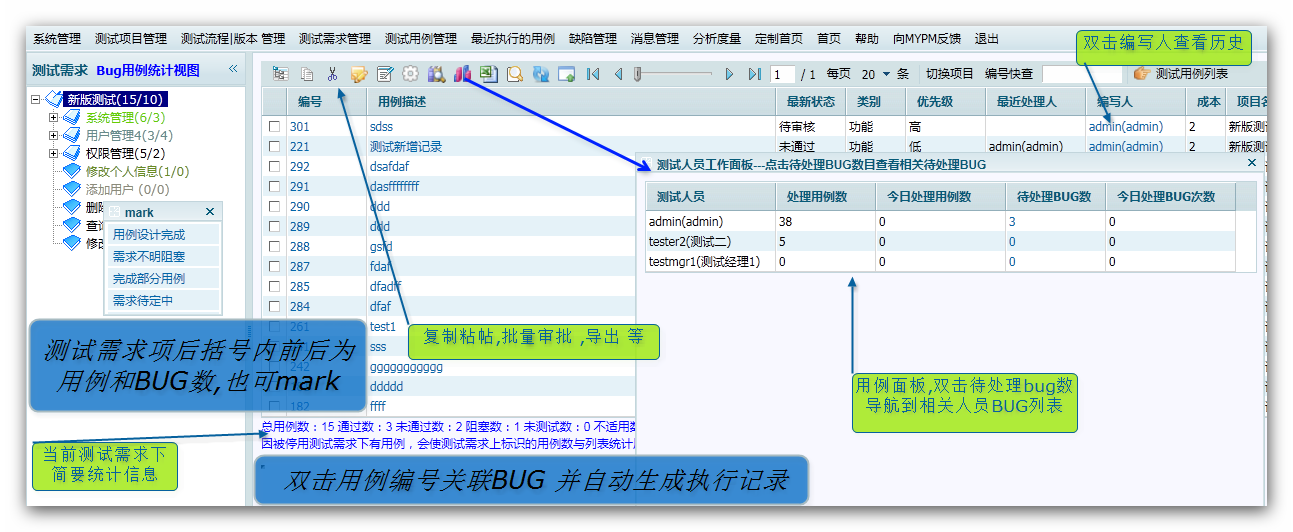Click 切换项目 button
This screenshot has width=1293, height=532.
point(950,74)
